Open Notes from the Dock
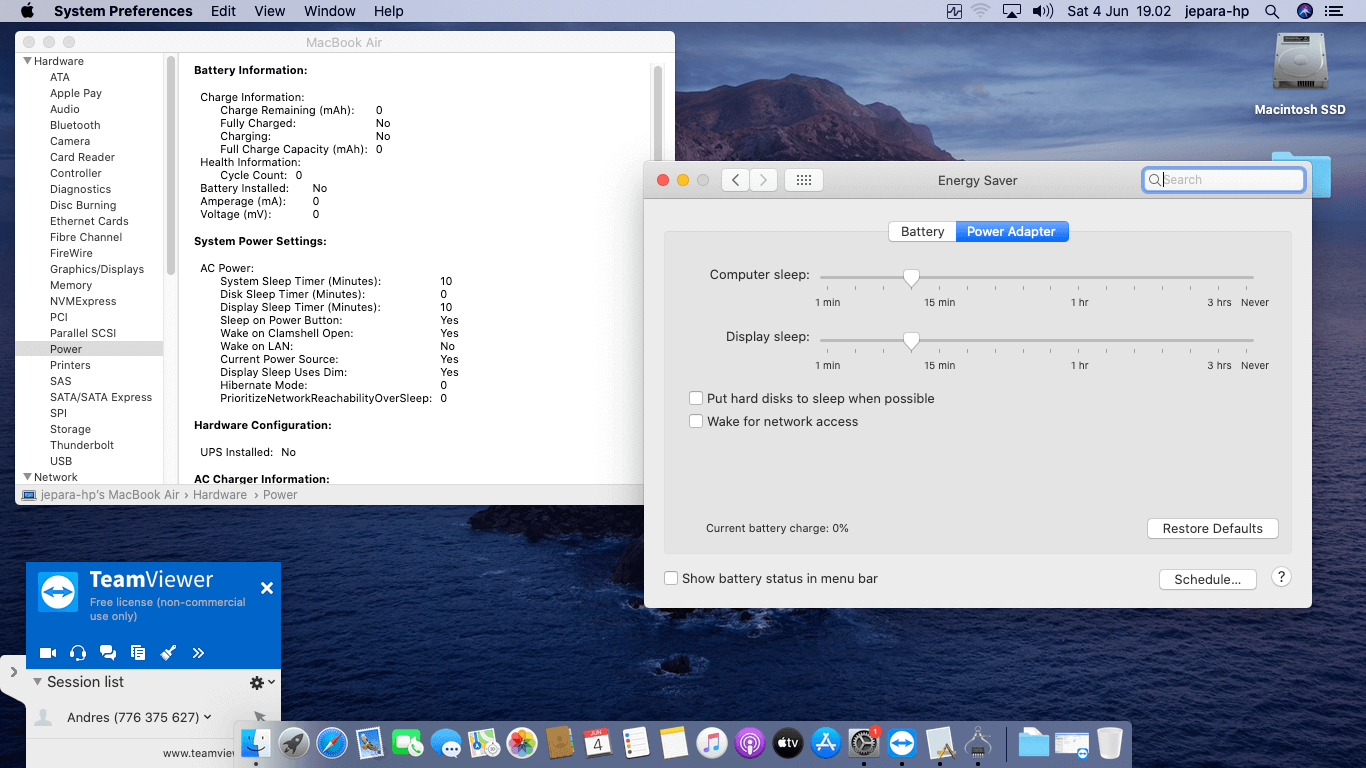The width and height of the screenshot is (1366, 768). [673, 743]
